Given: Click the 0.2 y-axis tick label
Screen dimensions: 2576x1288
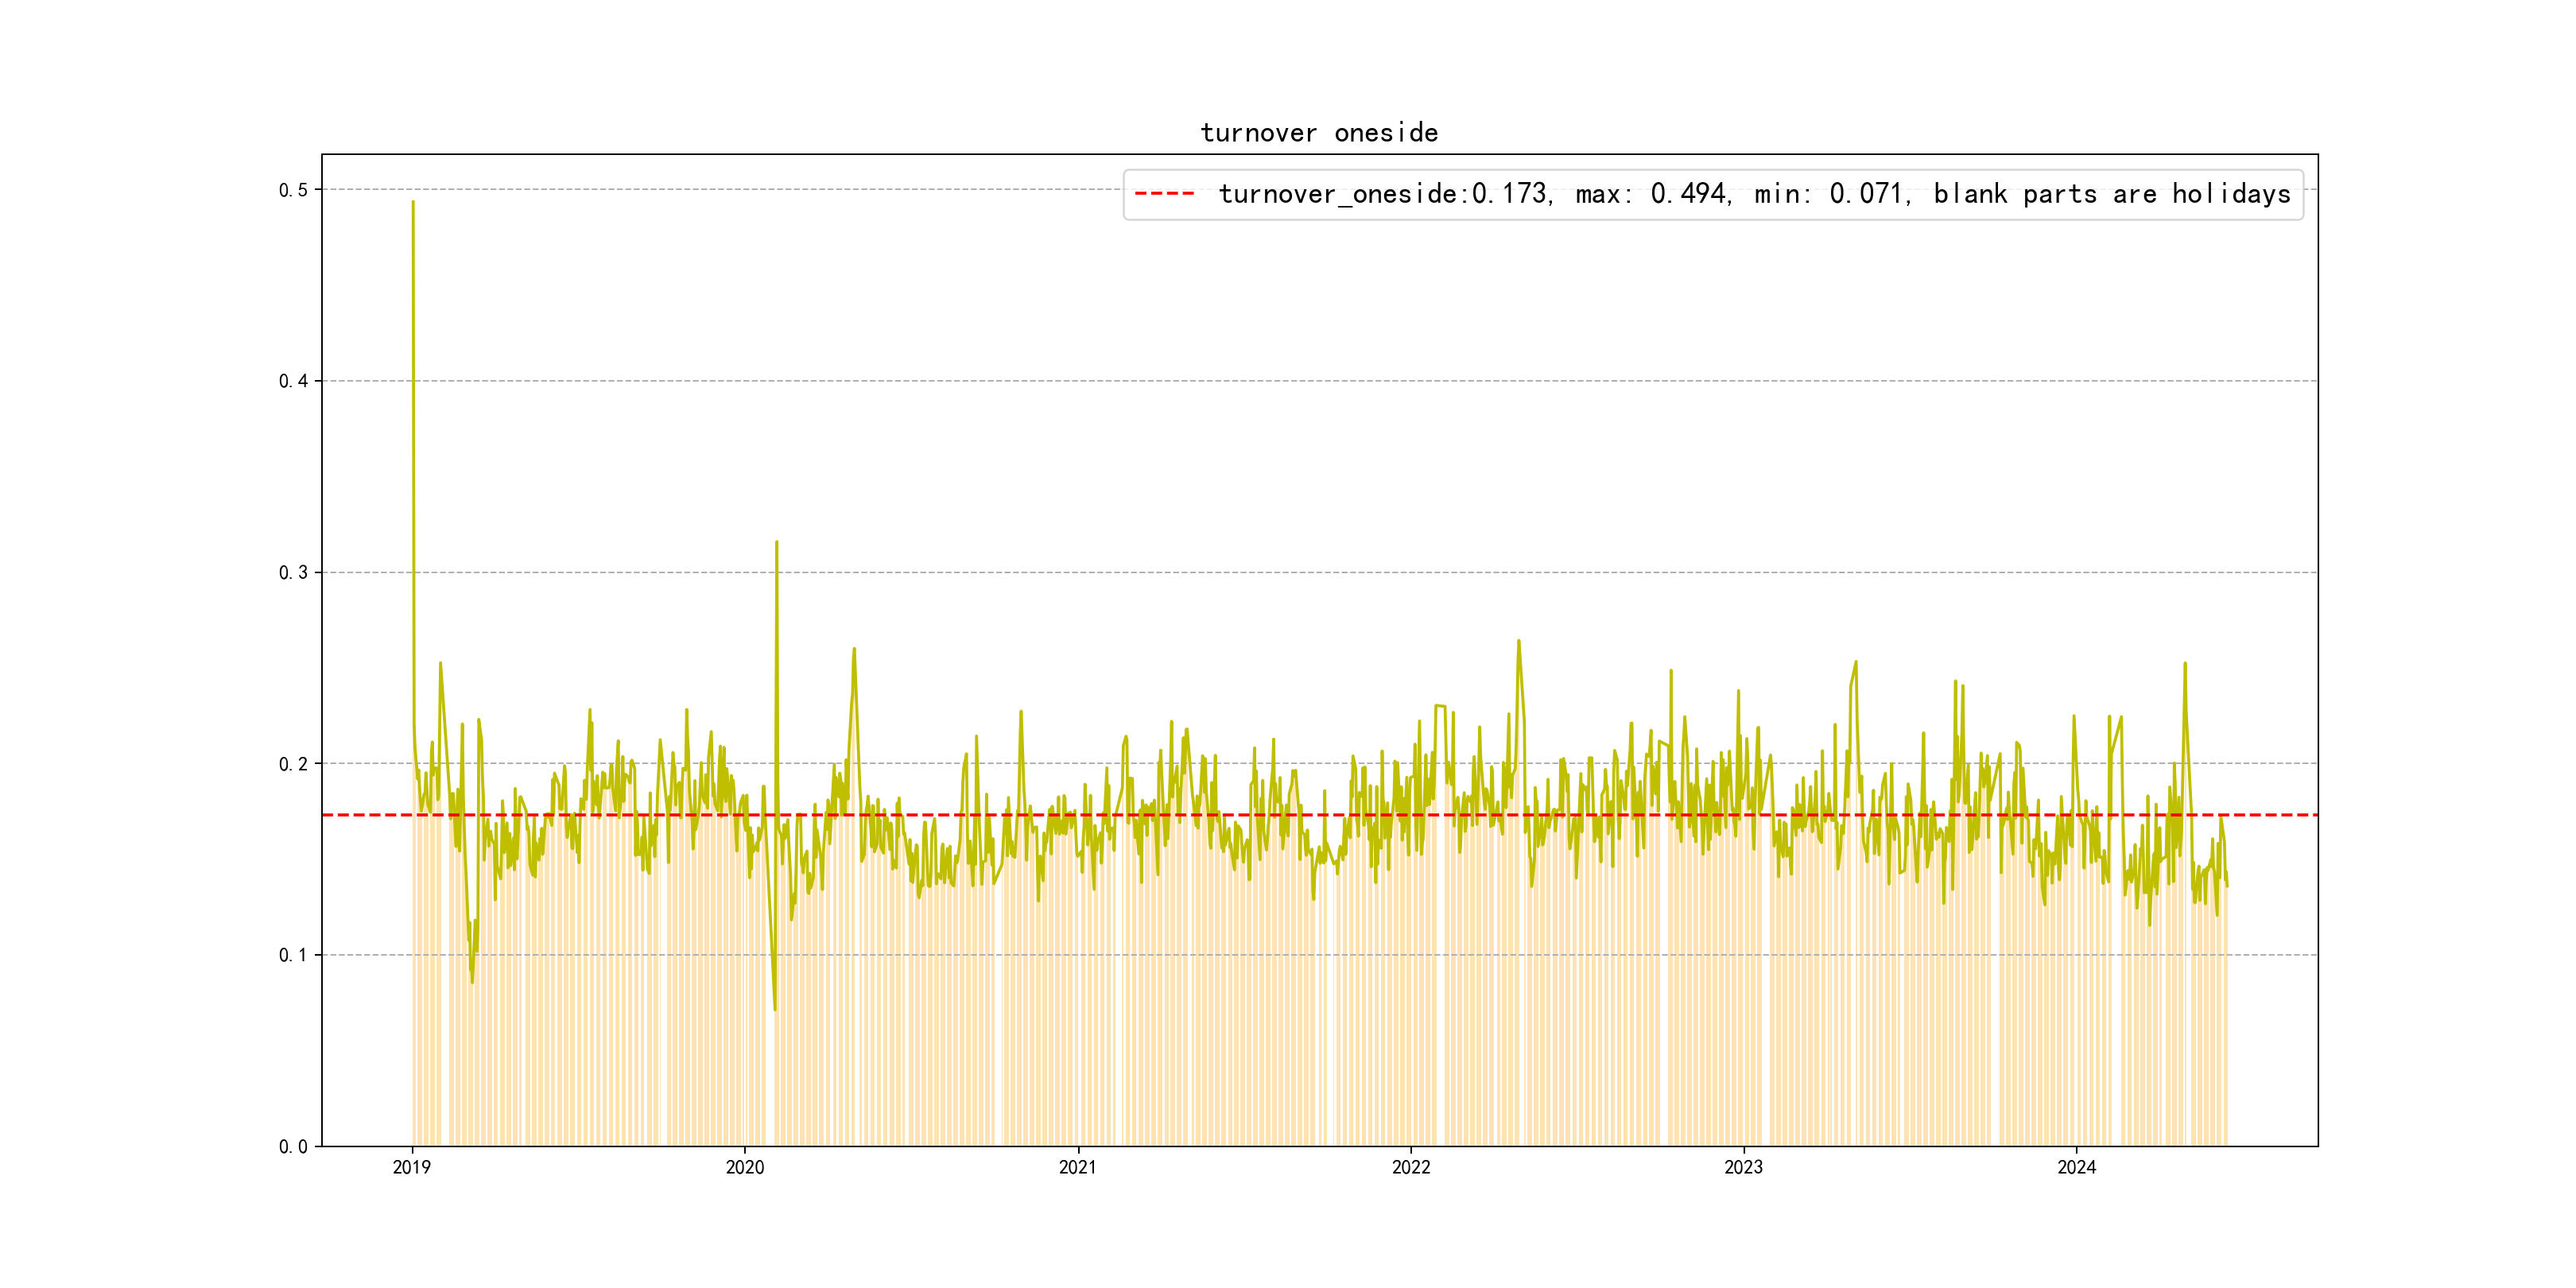Looking at the screenshot, I should [293, 764].
